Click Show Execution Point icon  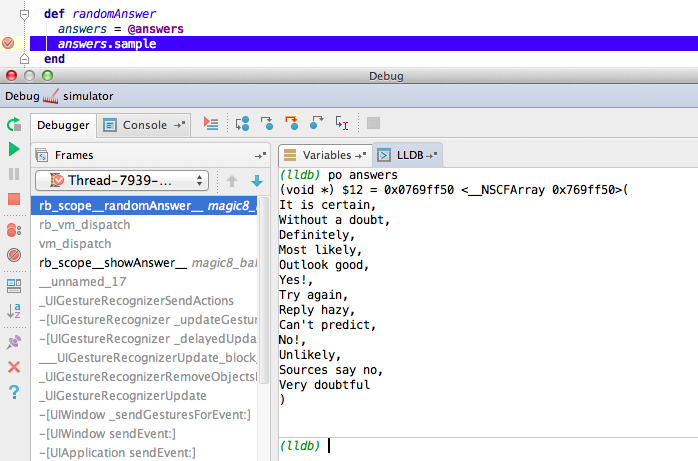coord(211,123)
